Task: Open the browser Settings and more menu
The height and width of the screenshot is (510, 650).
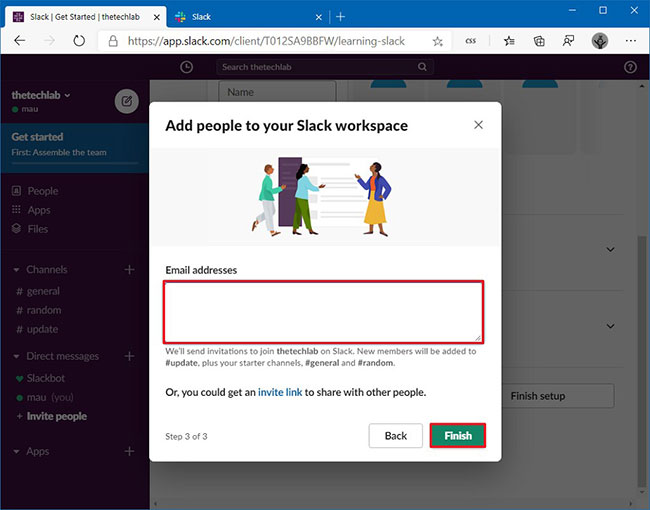Action: click(x=631, y=41)
